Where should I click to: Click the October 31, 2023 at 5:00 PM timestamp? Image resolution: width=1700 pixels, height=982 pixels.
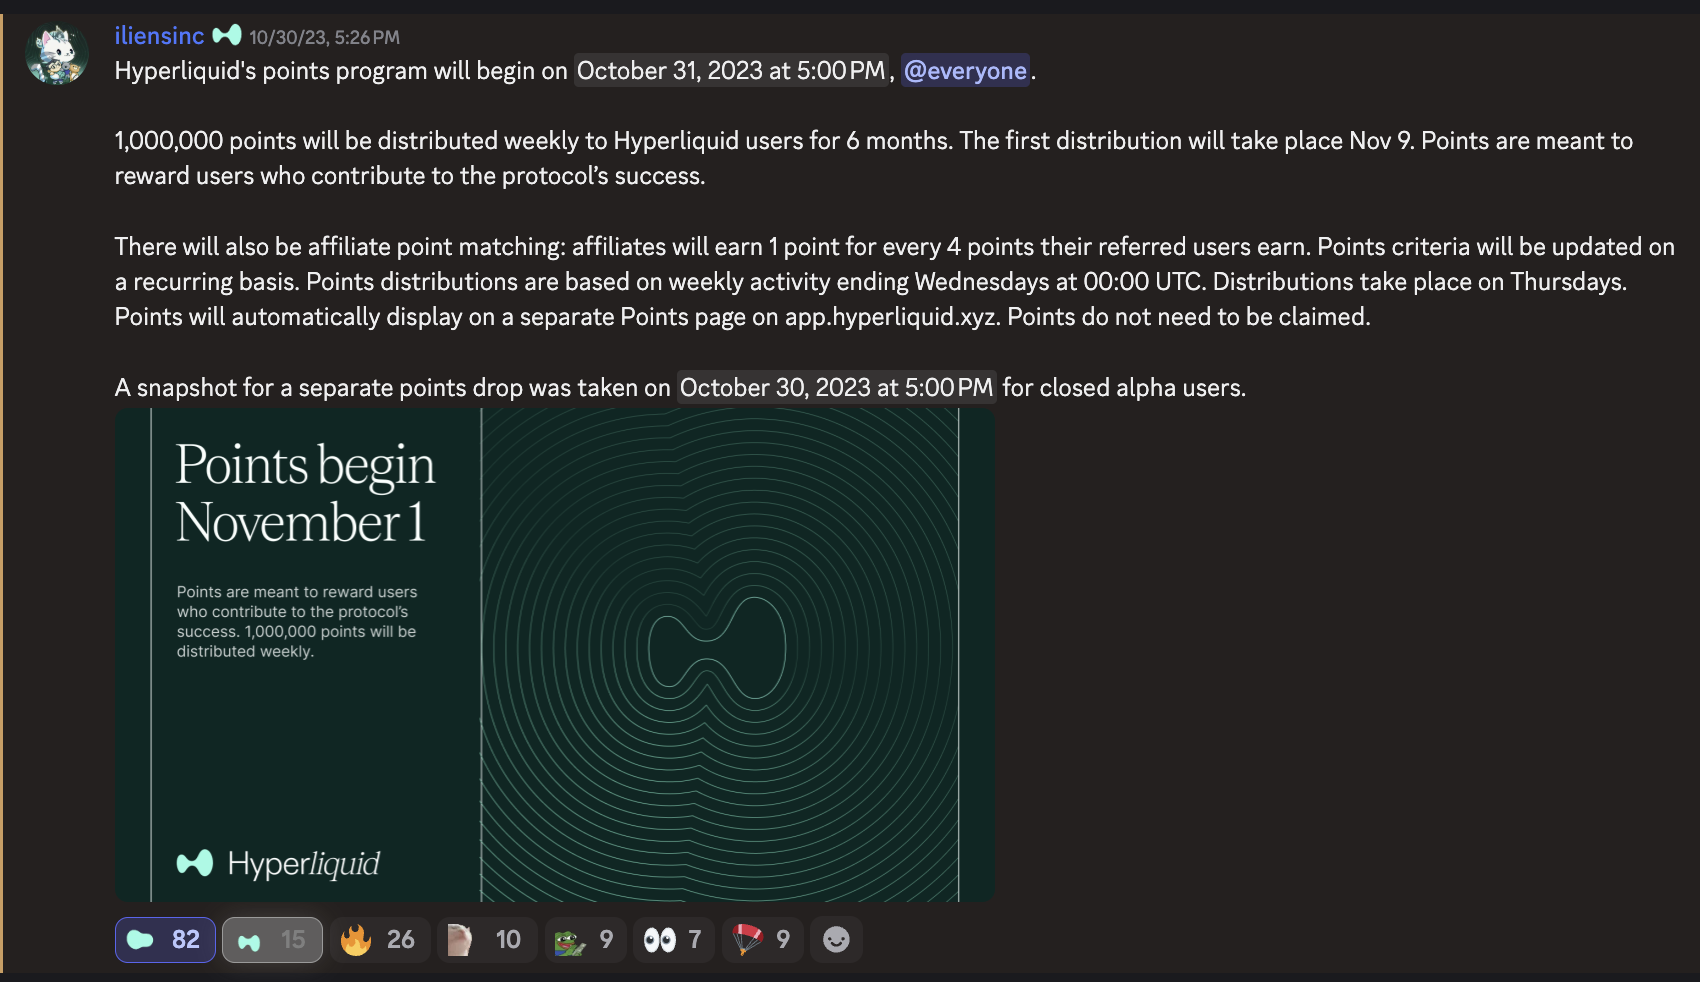pos(731,71)
